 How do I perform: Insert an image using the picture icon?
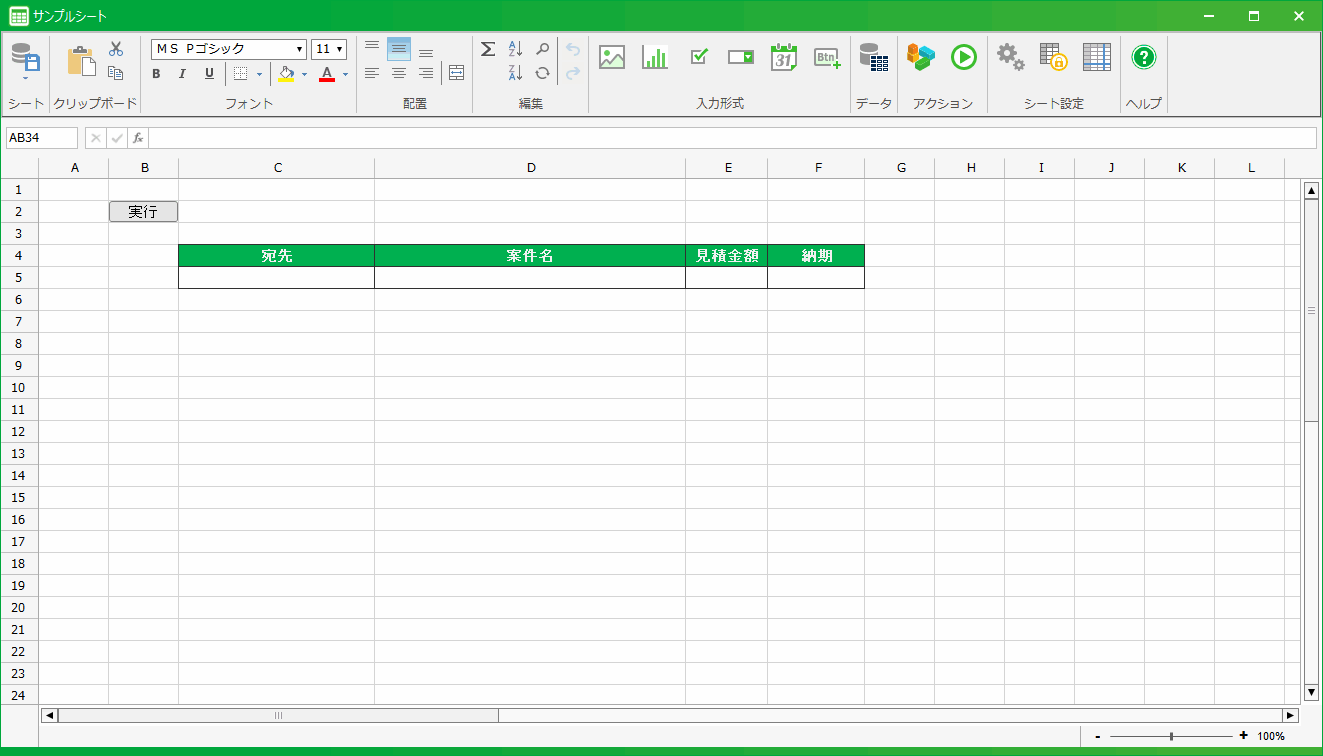[x=612, y=57]
